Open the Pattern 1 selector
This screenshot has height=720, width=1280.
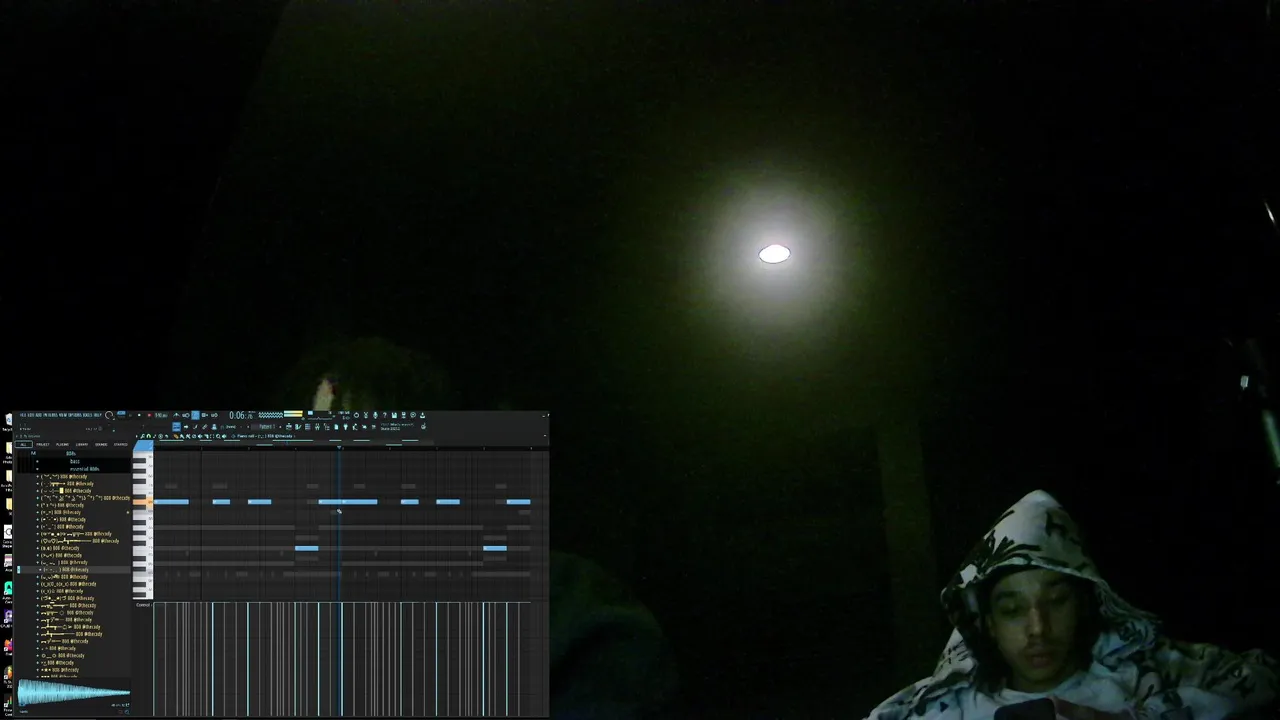266,427
